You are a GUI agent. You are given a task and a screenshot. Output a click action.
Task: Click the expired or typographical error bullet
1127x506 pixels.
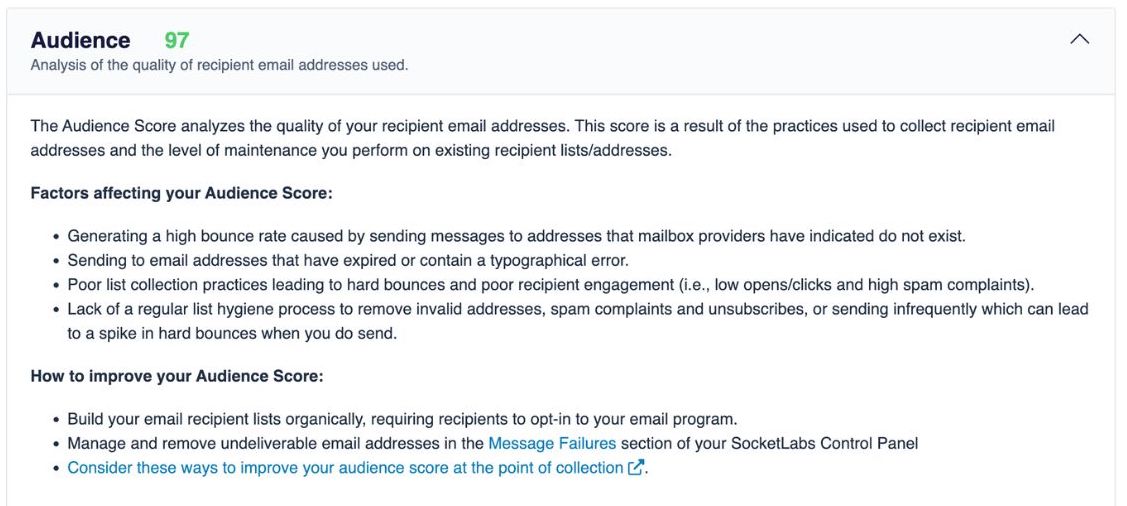pyautogui.click(x=348, y=260)
